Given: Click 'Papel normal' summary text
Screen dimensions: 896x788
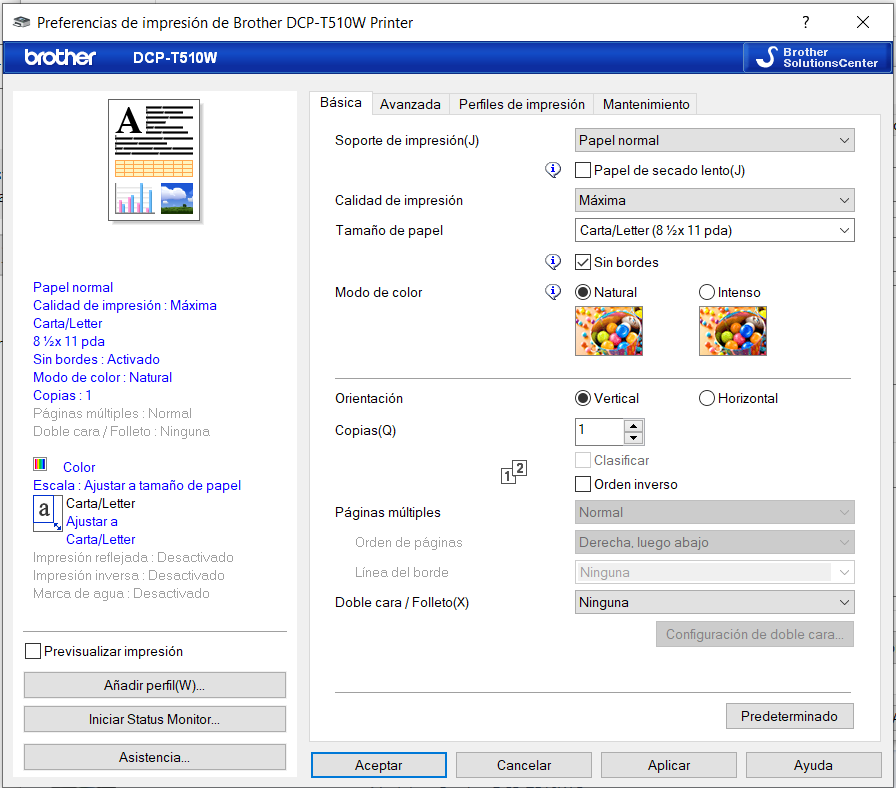Looking at the screenshot, I should click(x=73, y=287).
